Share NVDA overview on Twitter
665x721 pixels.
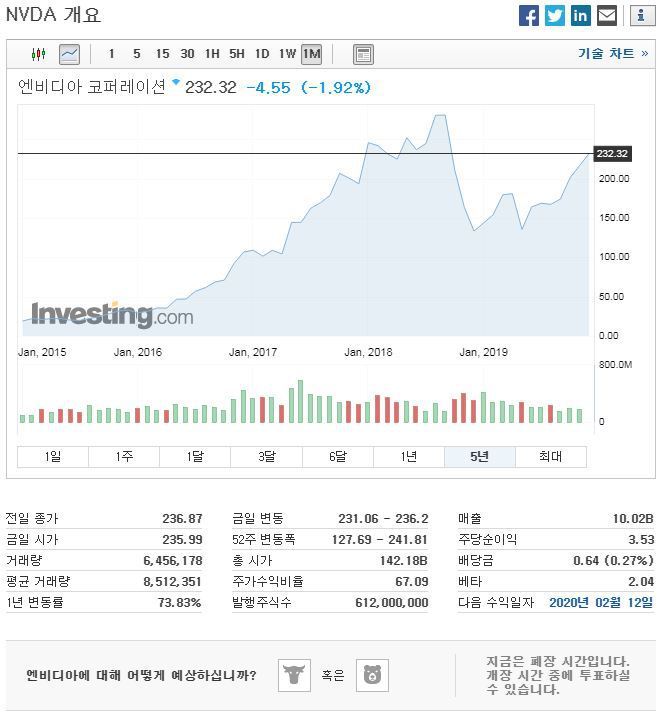tap(555, 16)
